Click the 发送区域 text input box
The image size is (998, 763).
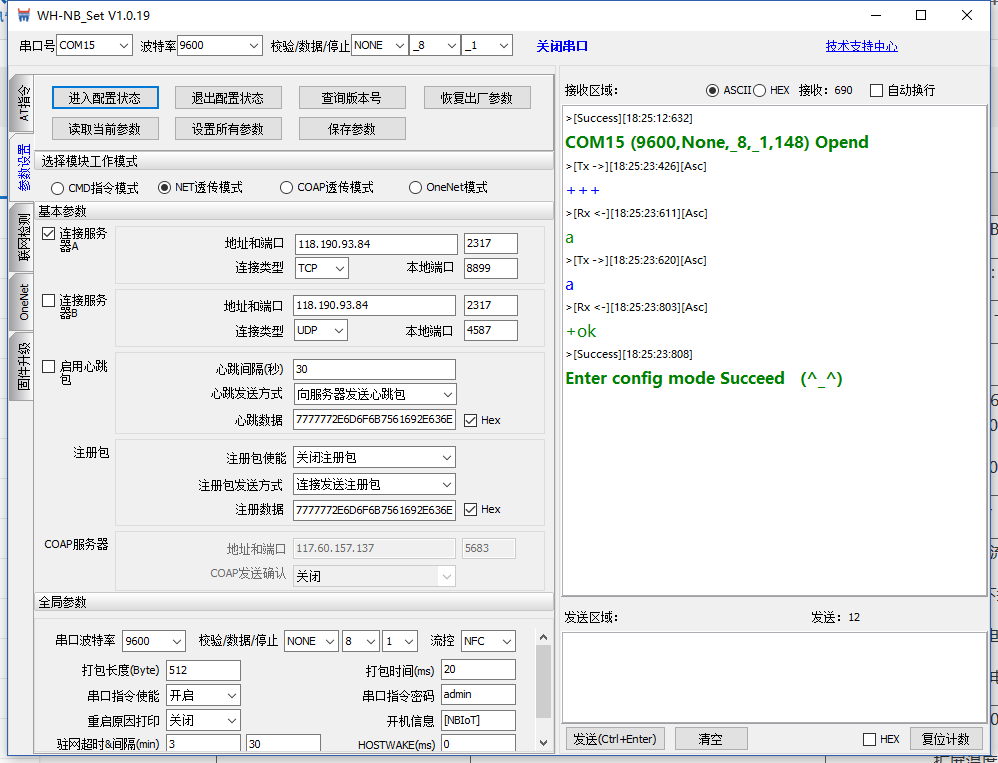coord(773,678)
